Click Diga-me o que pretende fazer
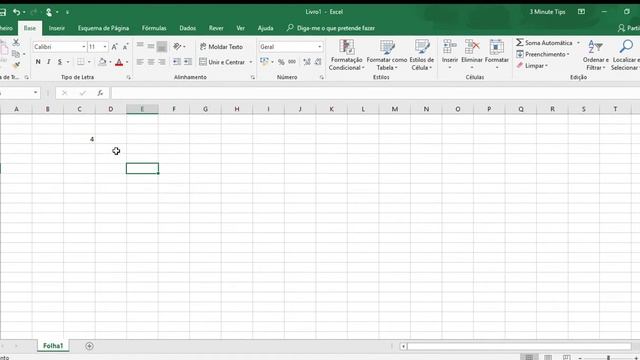 pyautogui.click(x=331, y=28)
